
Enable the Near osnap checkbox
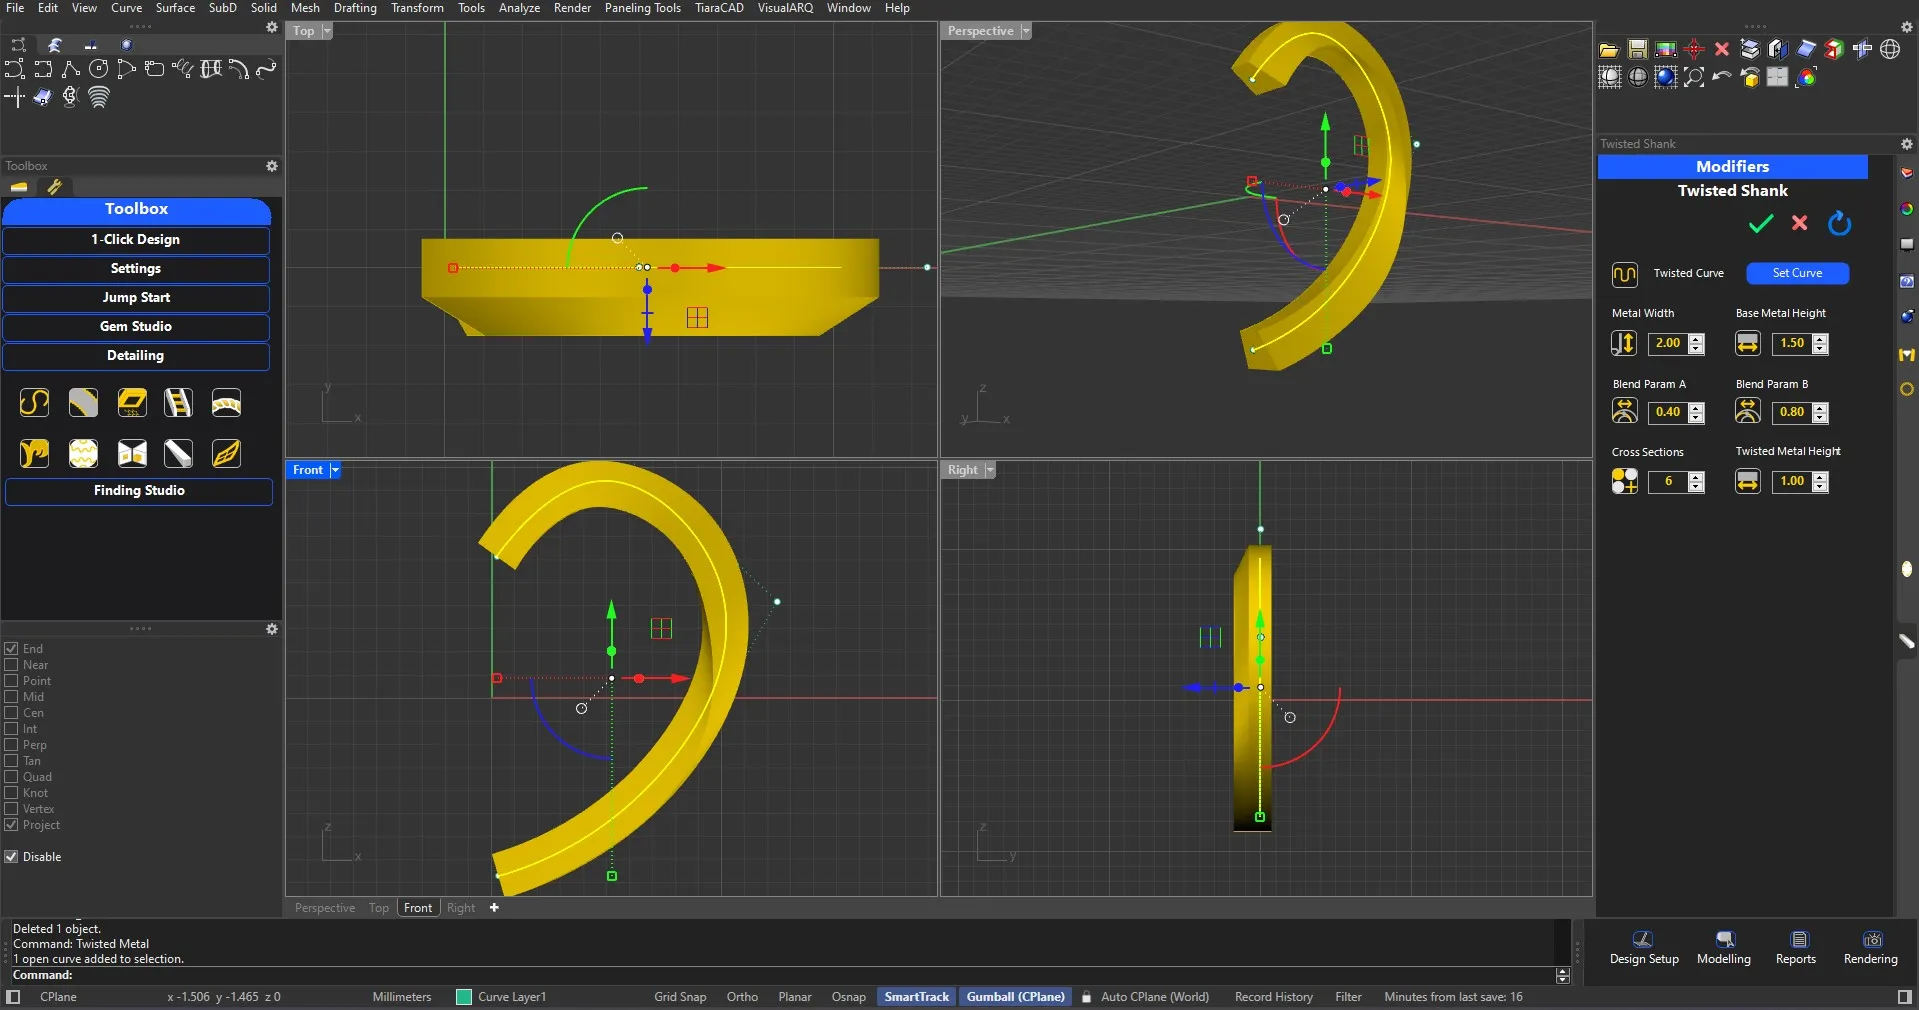coord(12,665)
